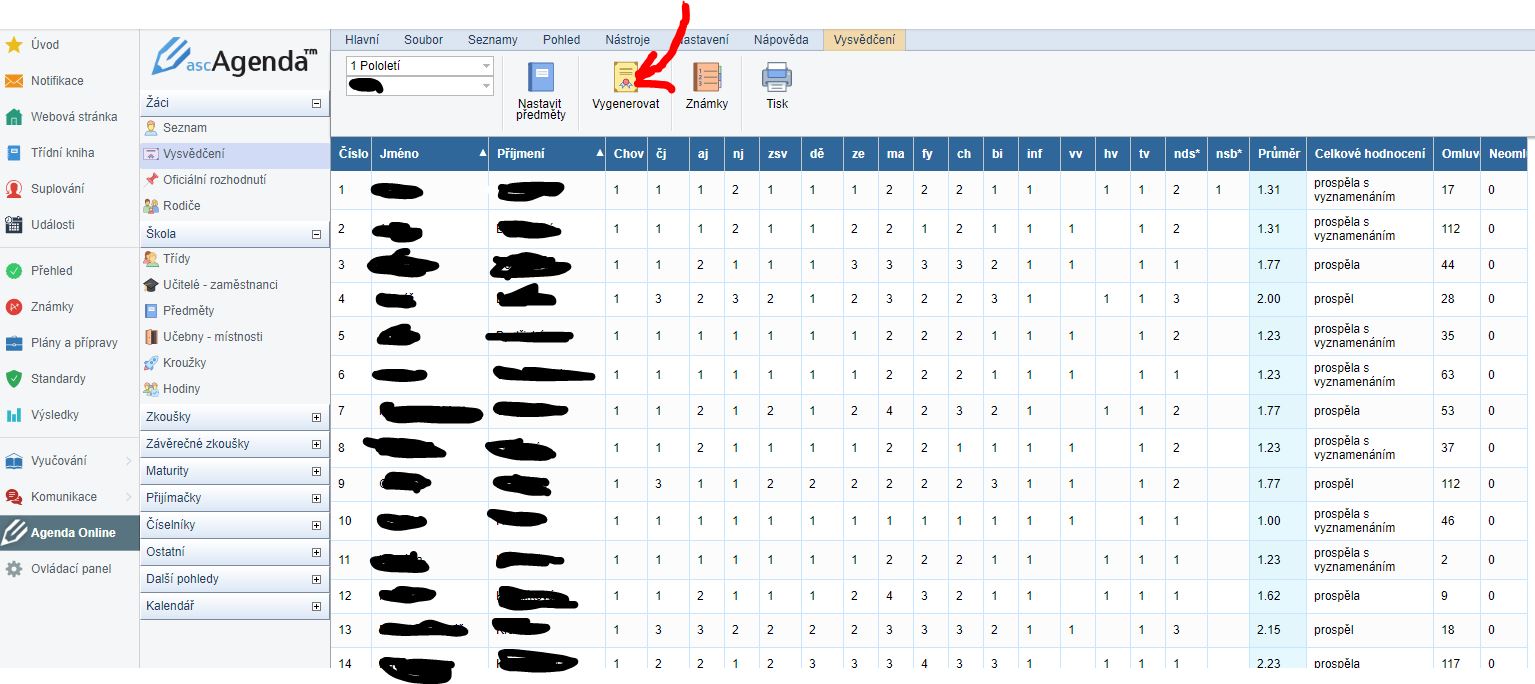Expand the Číselníky section
The image size is (1535, 684).
click(316, 525)
